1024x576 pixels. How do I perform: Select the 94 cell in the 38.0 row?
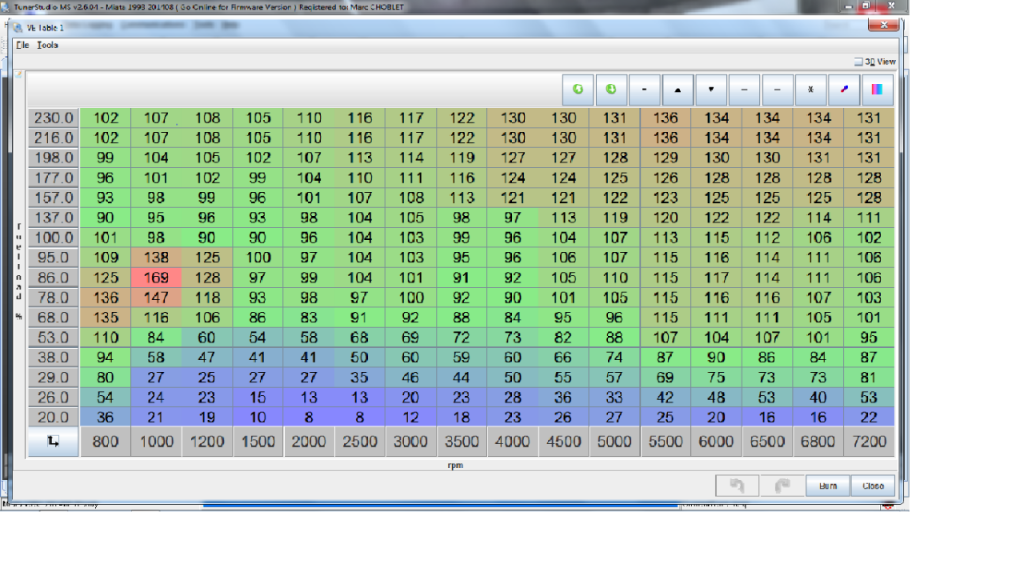click(105, 357)
